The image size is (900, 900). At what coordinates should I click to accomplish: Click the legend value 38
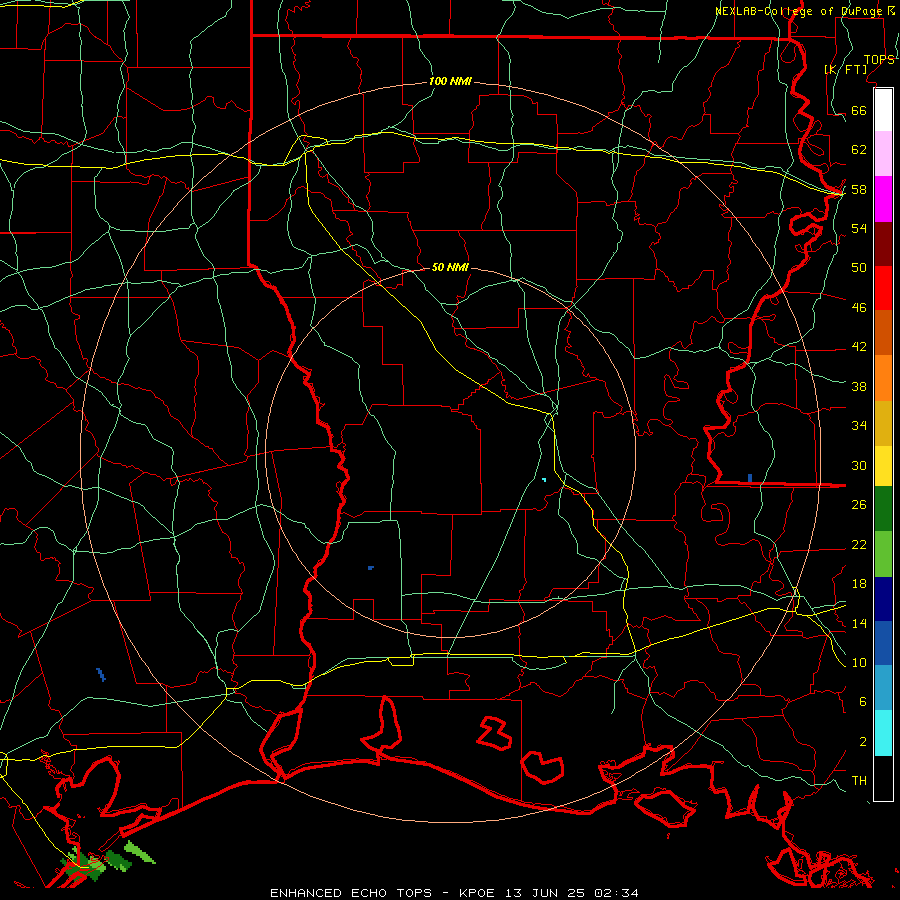[859, 386]
